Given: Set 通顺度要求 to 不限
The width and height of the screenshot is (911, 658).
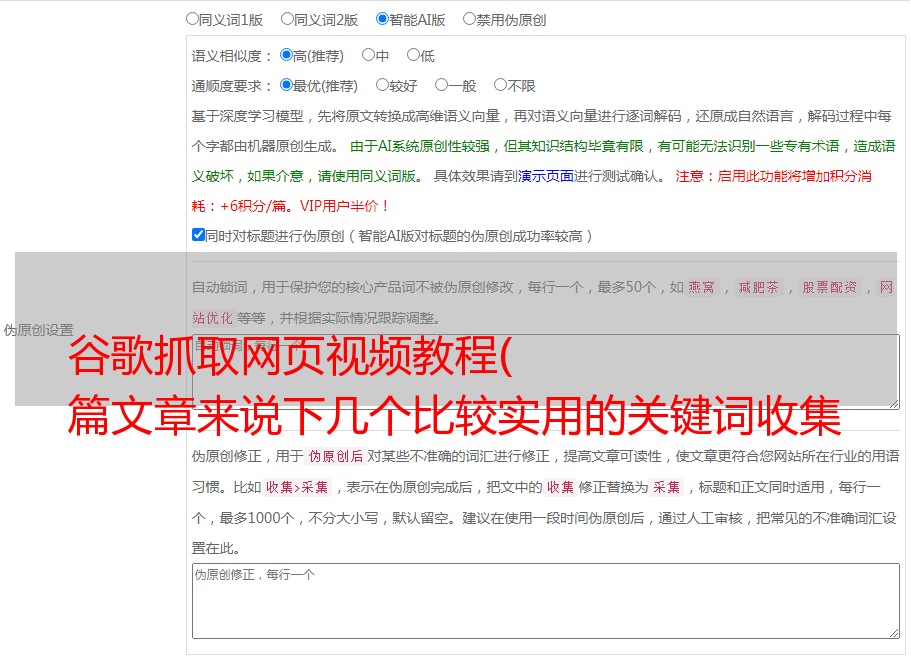Looking at the screenshot, I should click(x=500, y=85).
